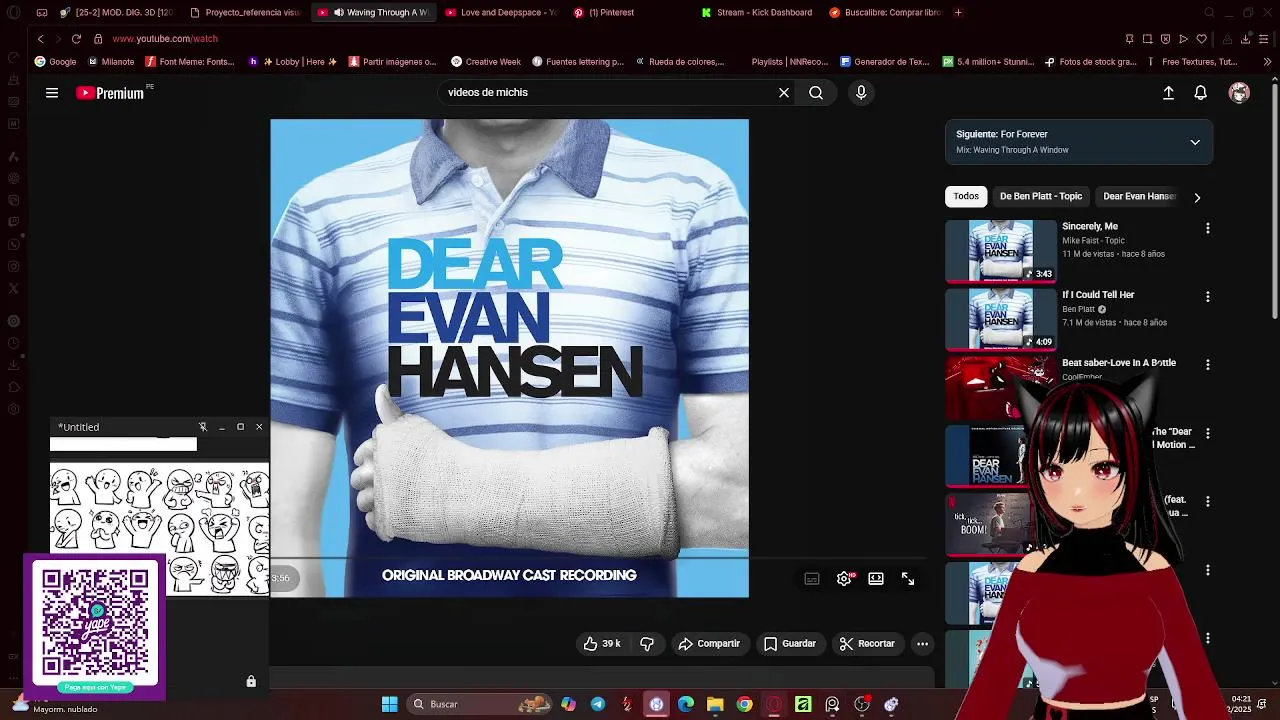Open the If I Could Tell Her title

tap(1098, 295)
